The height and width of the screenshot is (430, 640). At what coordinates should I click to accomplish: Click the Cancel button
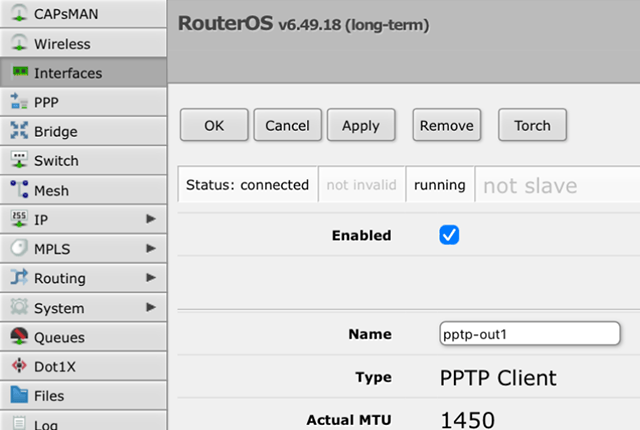tap(287, 125)
